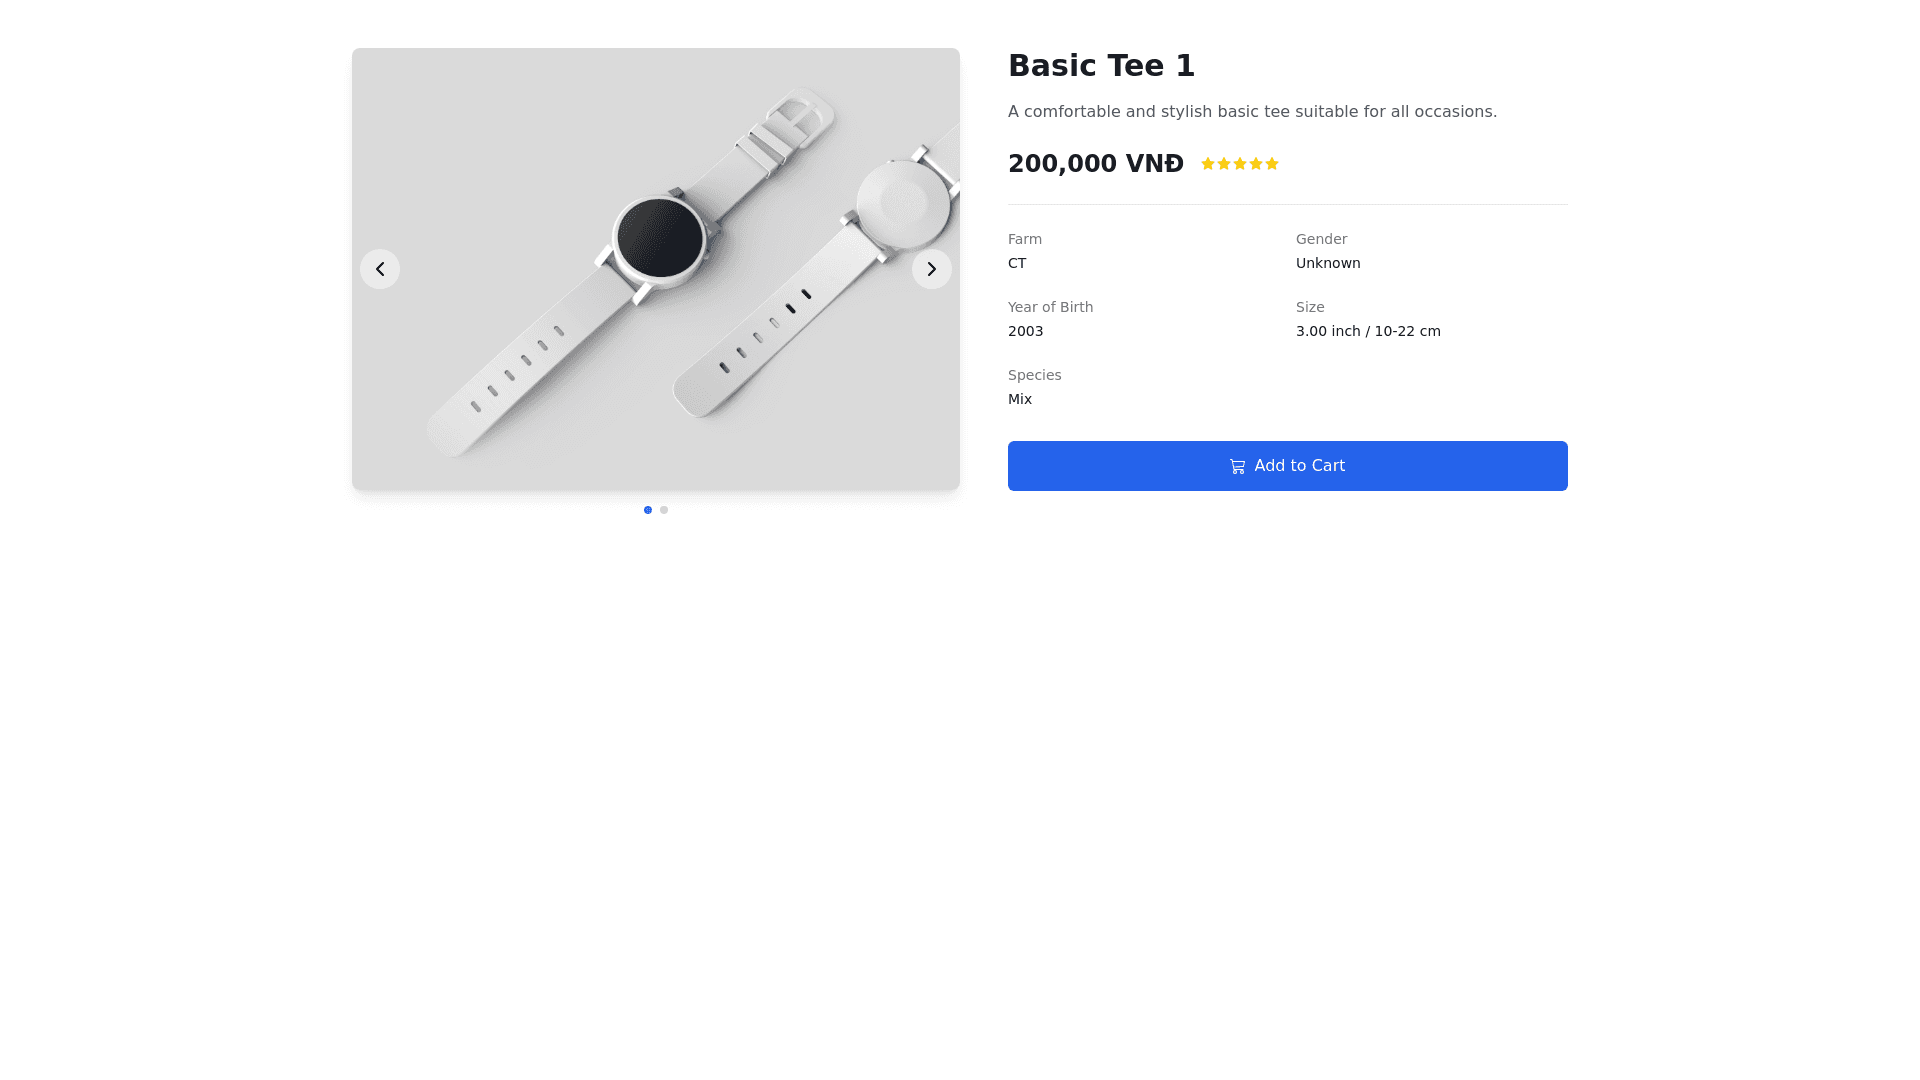Click the Species value Mix

point(1020,399)
